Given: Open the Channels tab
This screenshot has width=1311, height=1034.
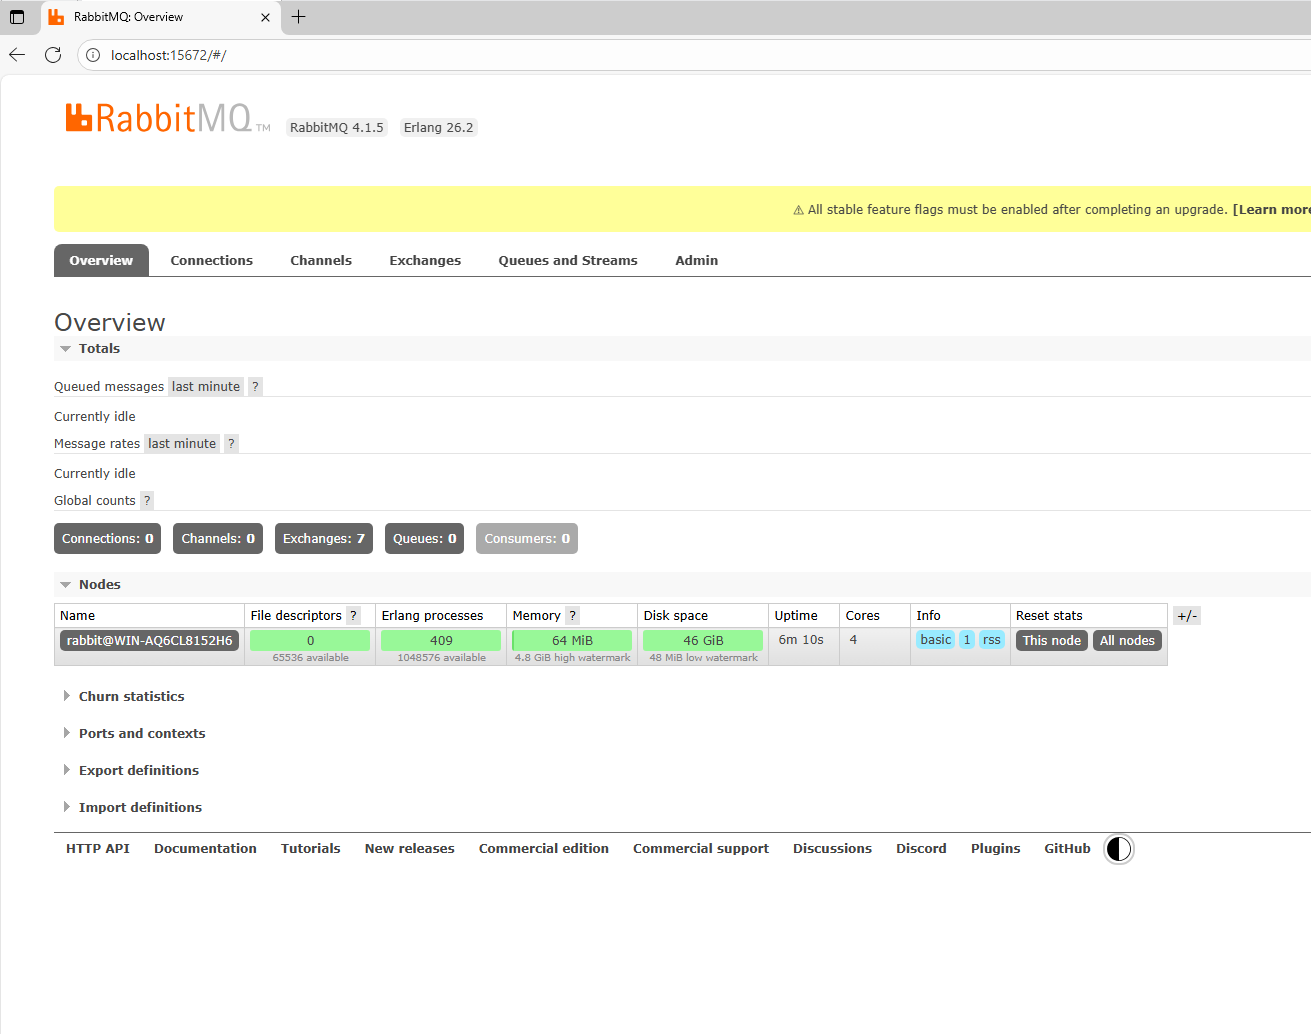Looking at the screenshot, I should tap(321, 260).
